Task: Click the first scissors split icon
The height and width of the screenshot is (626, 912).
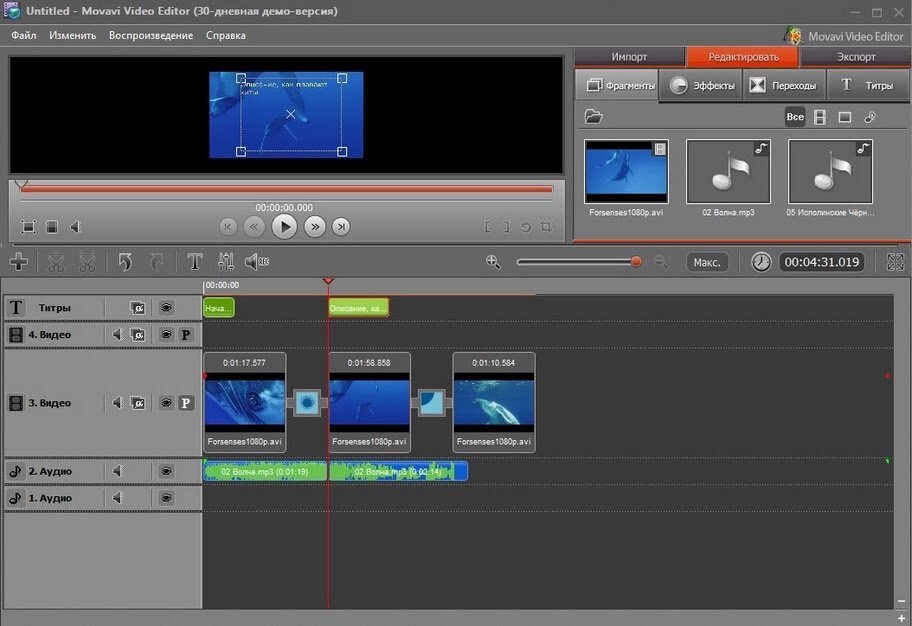Action: 56,262
